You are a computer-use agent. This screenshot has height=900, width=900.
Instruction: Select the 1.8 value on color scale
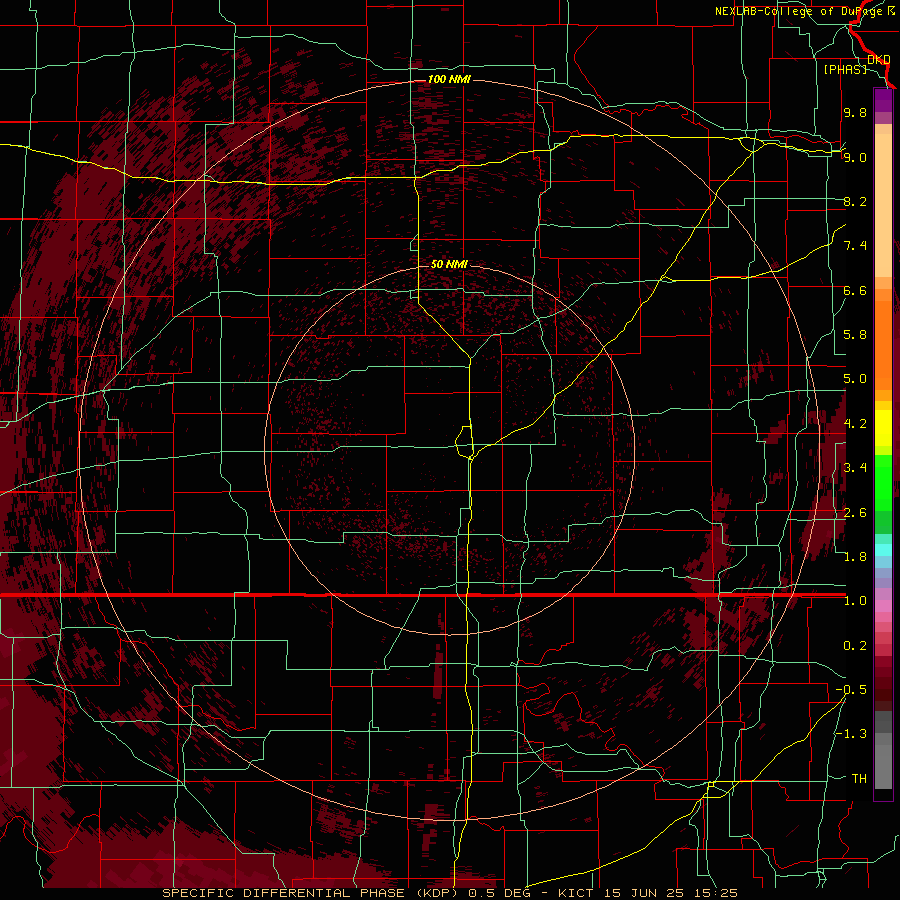click(855, 557)
